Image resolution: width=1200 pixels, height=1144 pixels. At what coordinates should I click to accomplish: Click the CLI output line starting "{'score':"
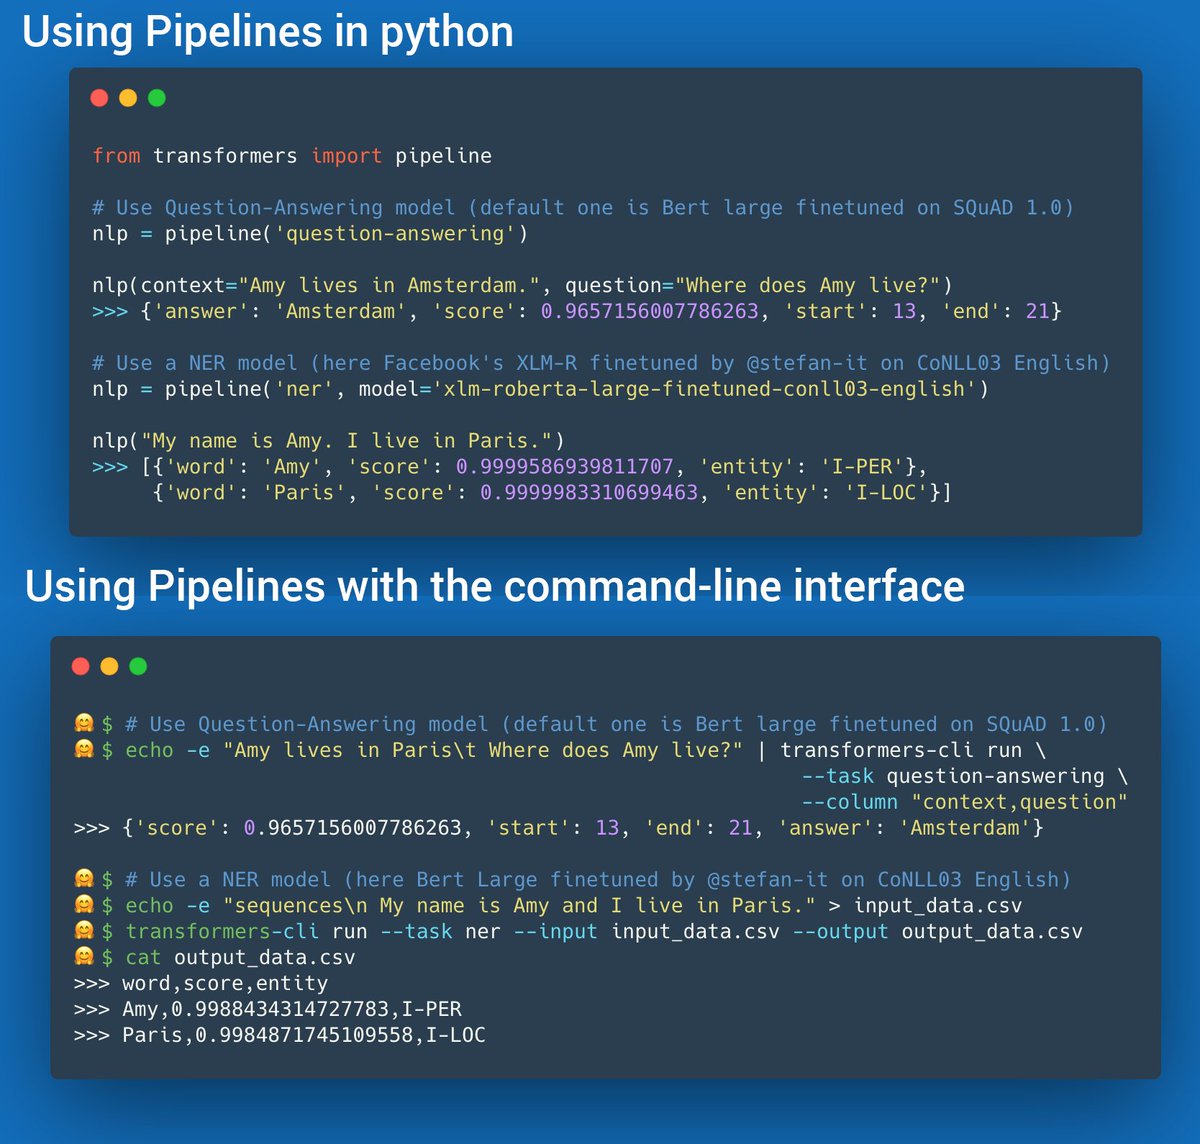tap(583, 828)
